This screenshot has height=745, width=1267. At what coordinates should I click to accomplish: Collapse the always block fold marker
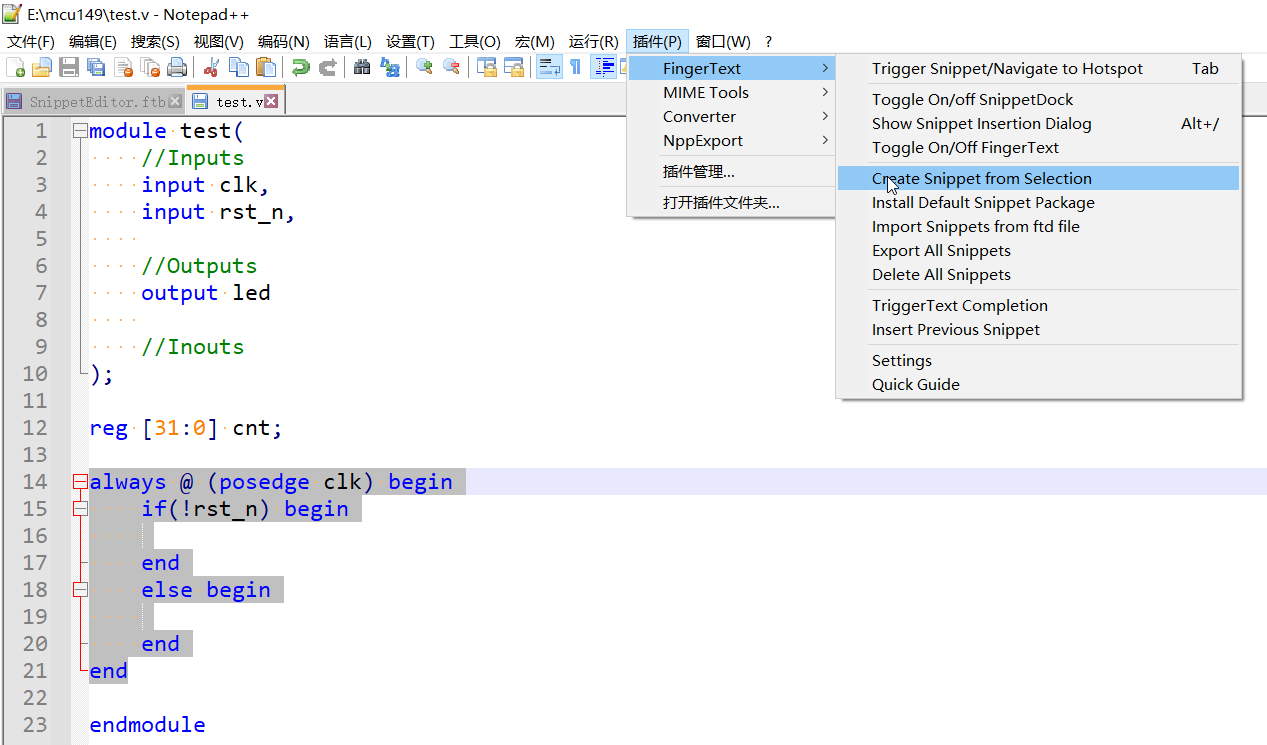(79, 481)
